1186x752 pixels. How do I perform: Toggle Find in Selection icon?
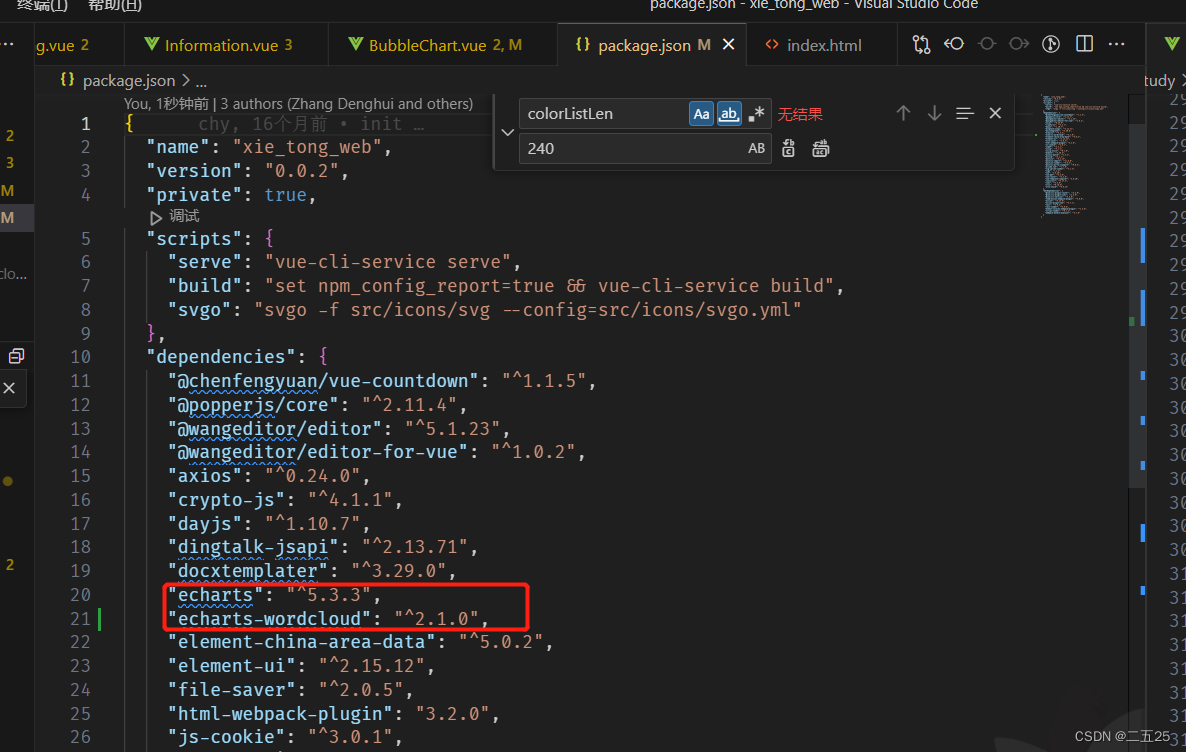coord(964,113)
